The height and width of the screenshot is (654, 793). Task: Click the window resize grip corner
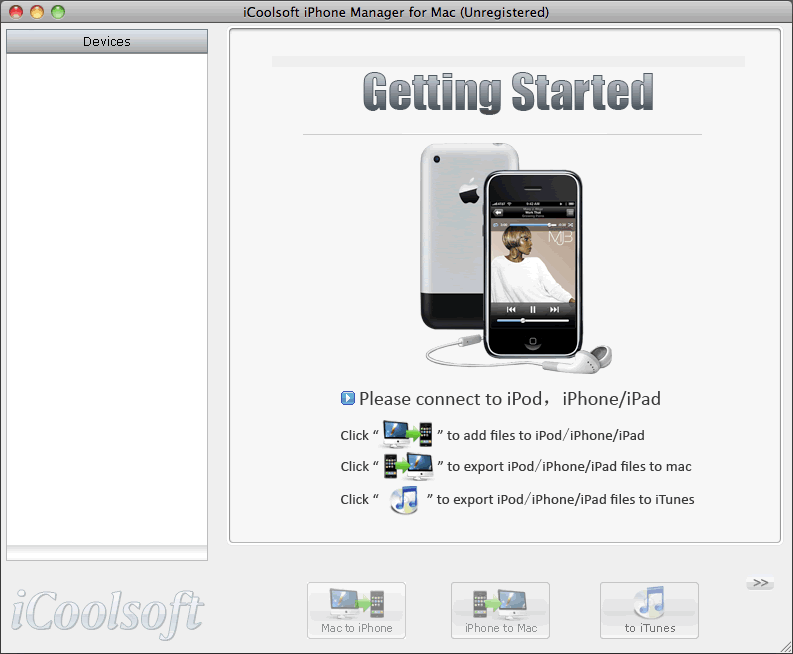(x=786, y=647)
